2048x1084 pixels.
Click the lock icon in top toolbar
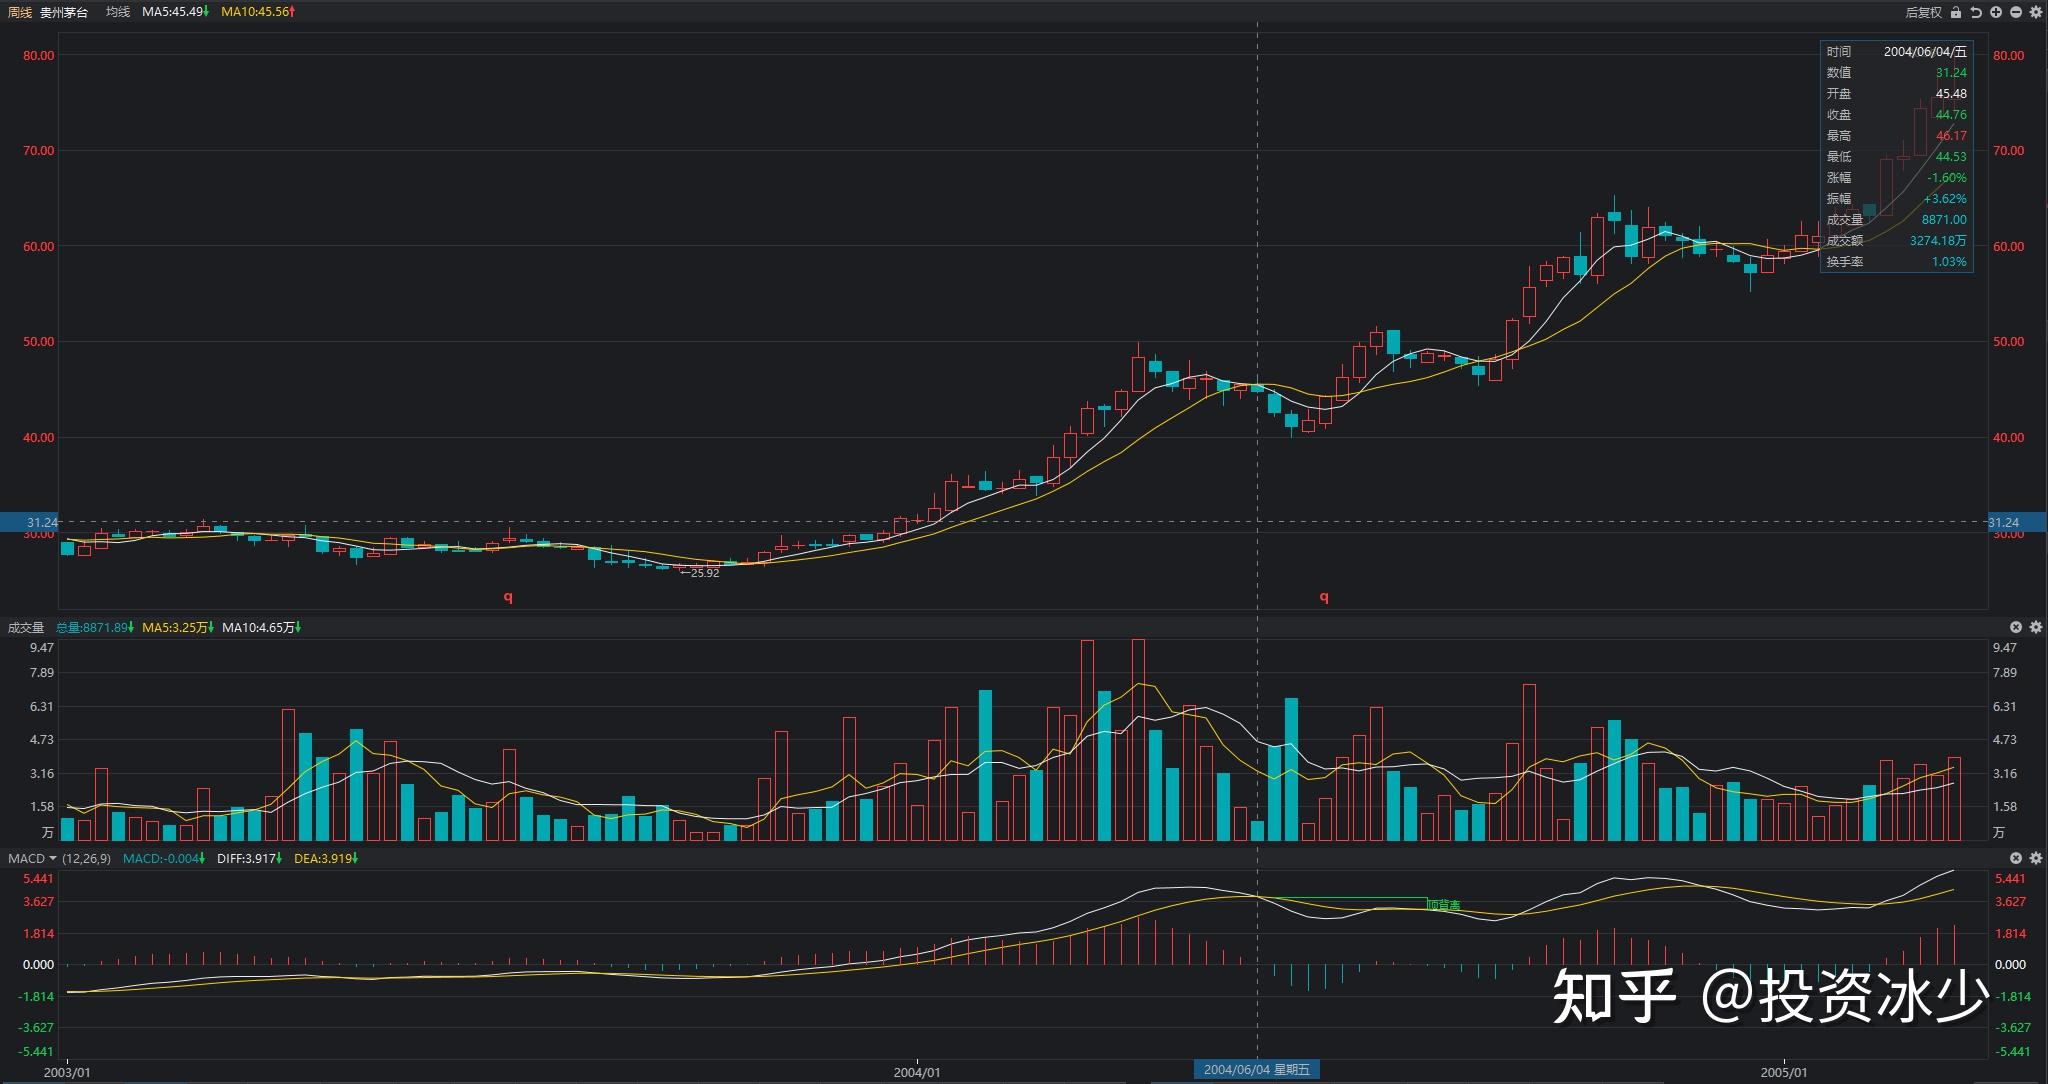coord(1955,12)
